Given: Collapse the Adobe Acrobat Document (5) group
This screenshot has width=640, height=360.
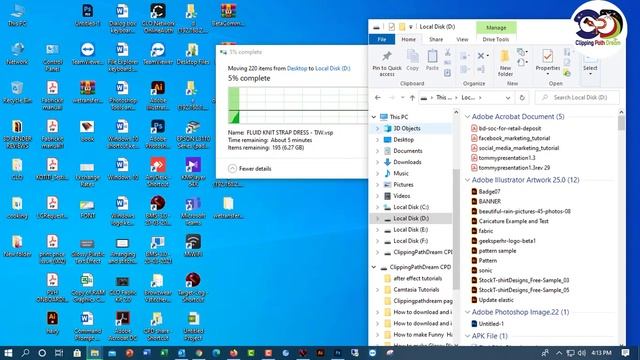Looking at the screenshot, I should tap(467, 117).
